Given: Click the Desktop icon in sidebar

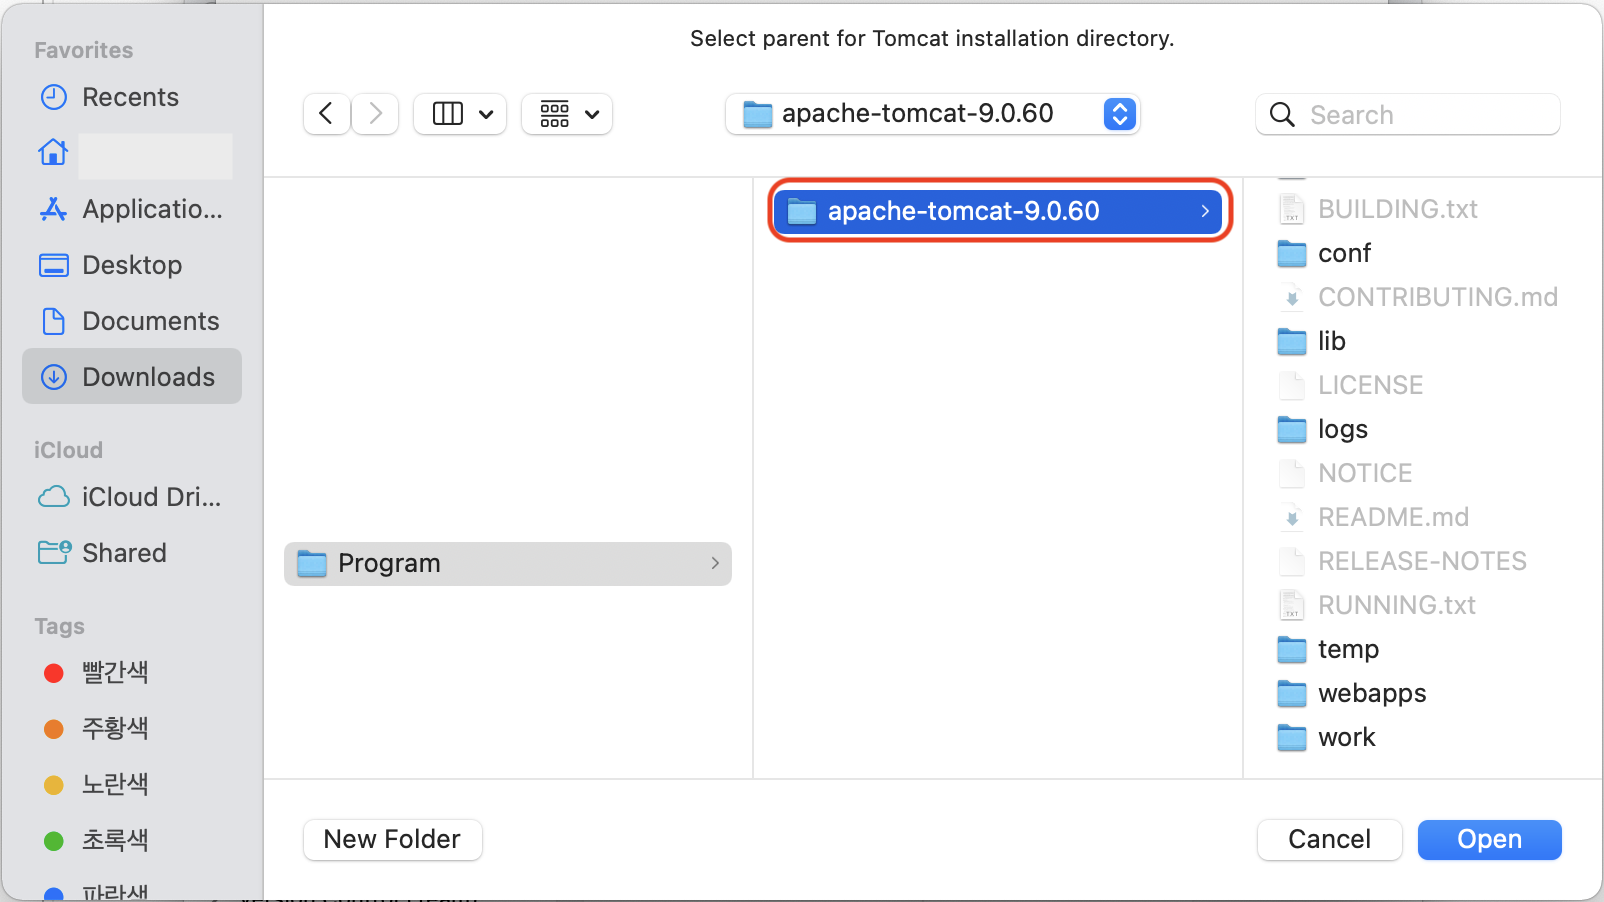Looking at the screenshot, I should [53, 265].
